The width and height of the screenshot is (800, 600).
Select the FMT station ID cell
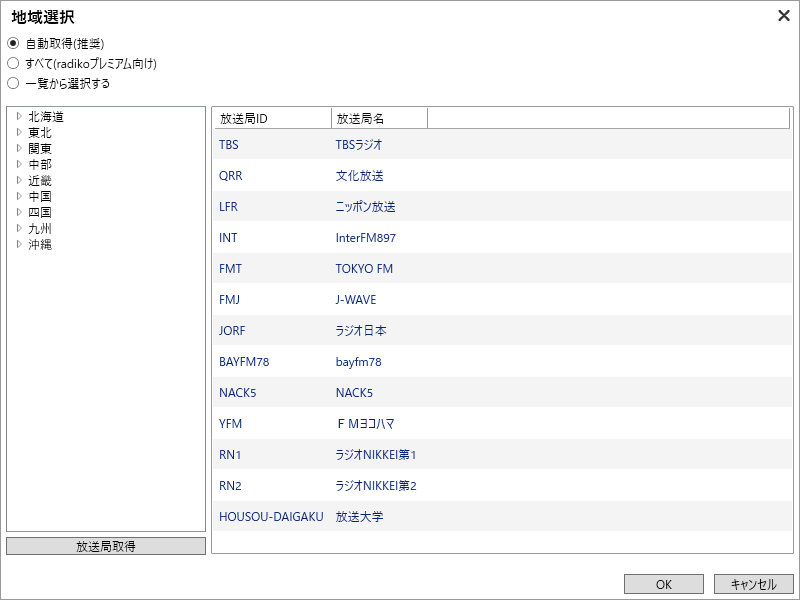click(230, 268)
